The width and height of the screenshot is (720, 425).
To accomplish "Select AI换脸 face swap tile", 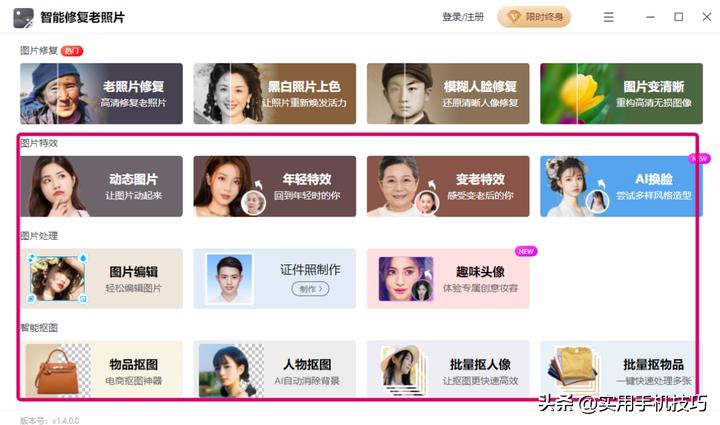I will pyautogui.click(x=621, y=186).
